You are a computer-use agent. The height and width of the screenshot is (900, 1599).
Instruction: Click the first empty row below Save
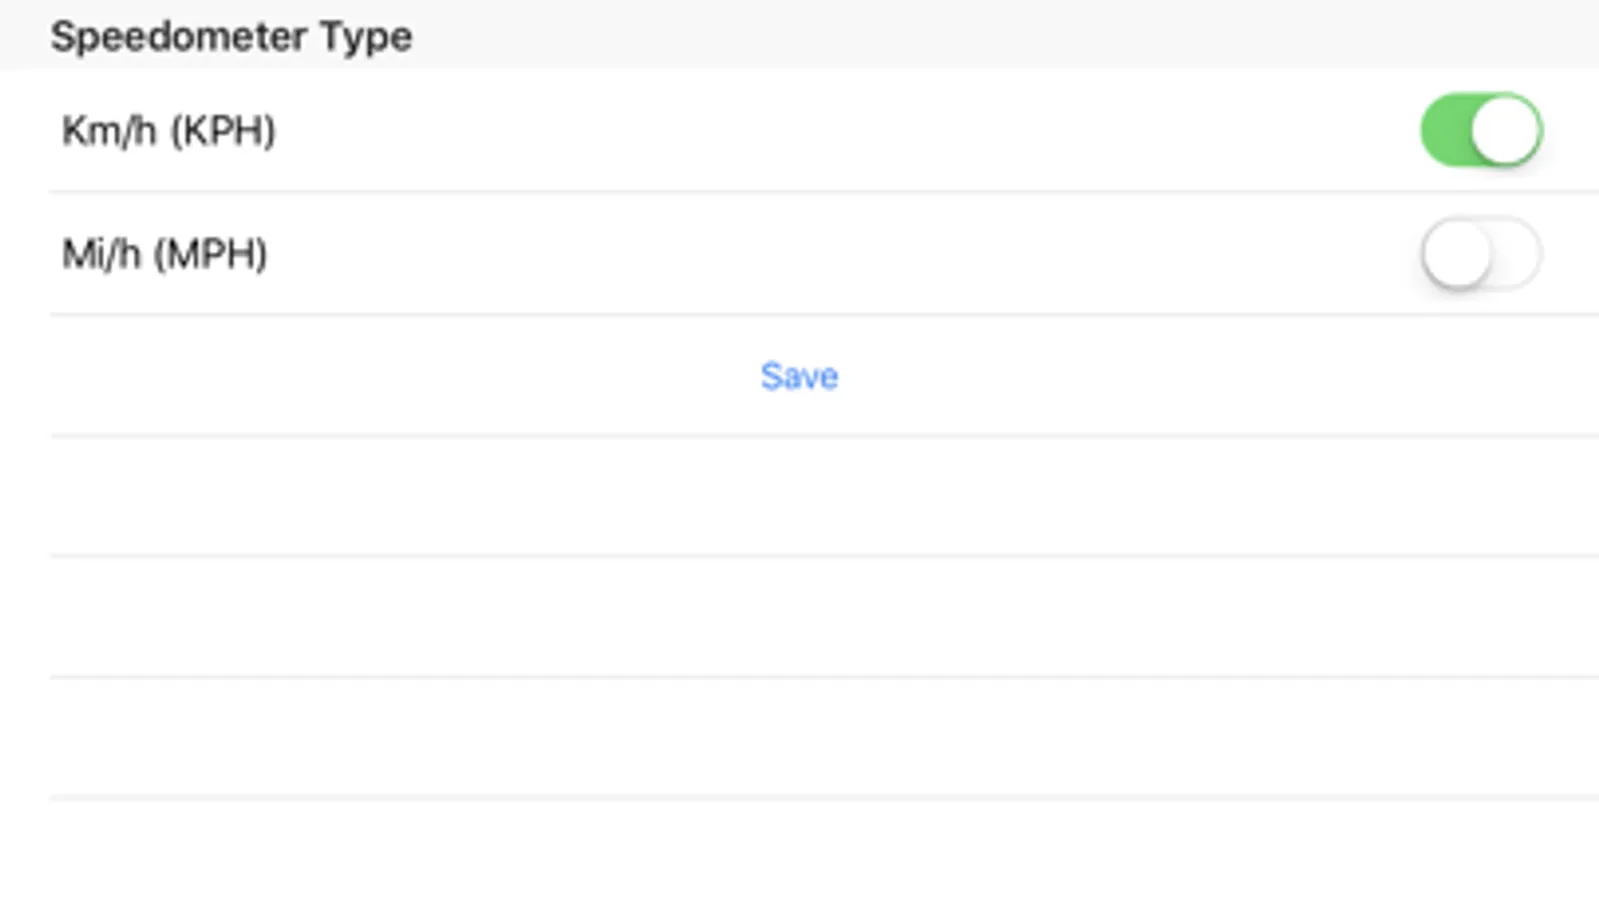click(799, 496)
